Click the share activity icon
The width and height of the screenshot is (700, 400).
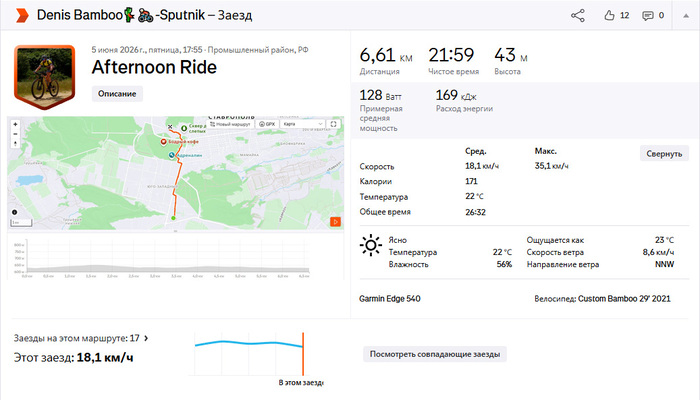(578, 16)
